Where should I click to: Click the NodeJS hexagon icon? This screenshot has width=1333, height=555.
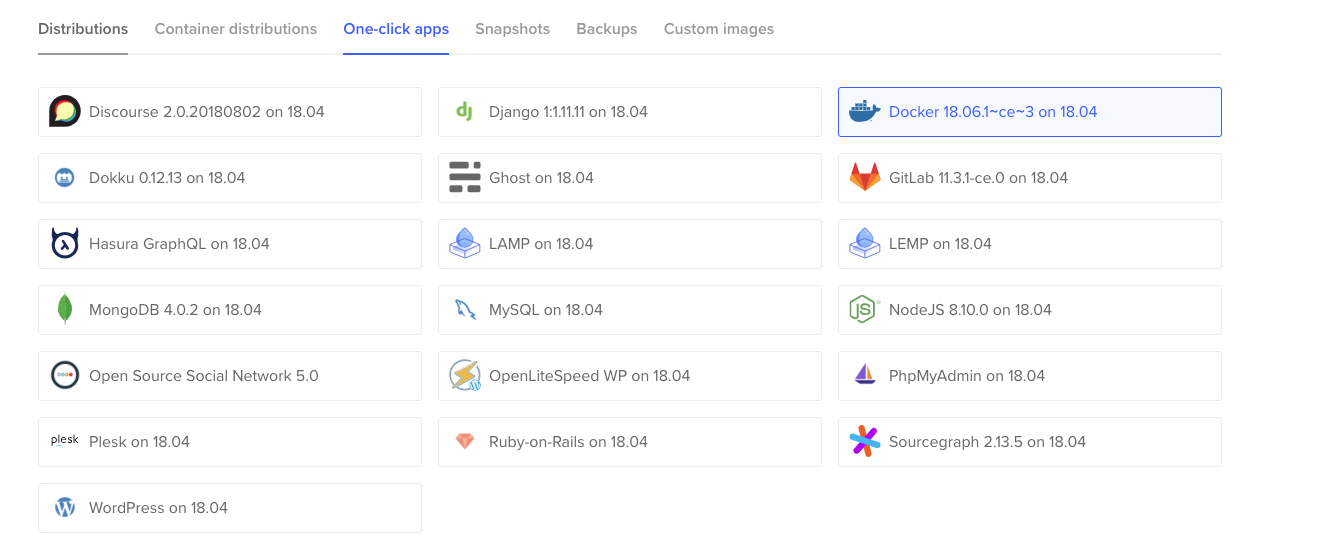pyautogui.click(x=864, y=310)
